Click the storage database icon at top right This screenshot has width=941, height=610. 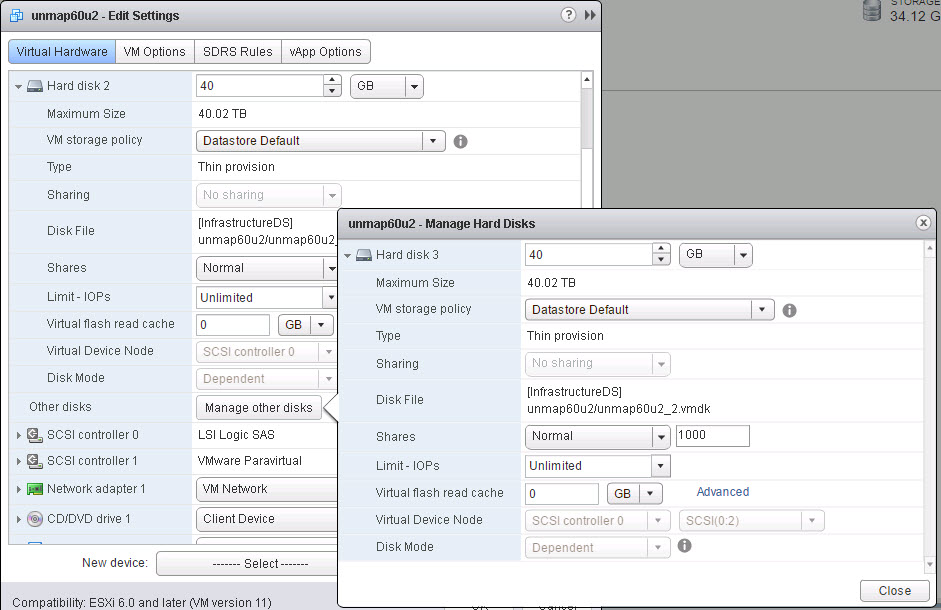pyautogui.click(x=871, y=10)
